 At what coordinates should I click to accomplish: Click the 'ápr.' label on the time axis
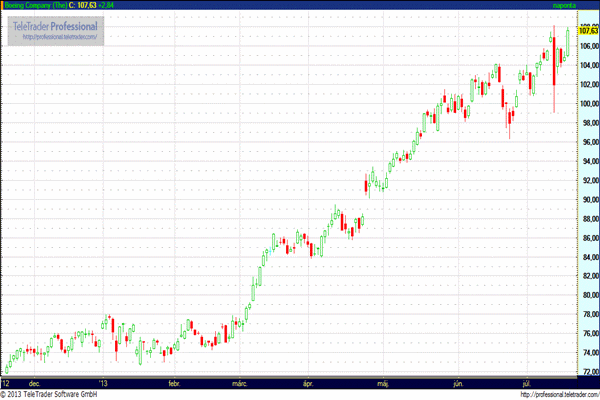pyautogui.click(x=308, y=383)
